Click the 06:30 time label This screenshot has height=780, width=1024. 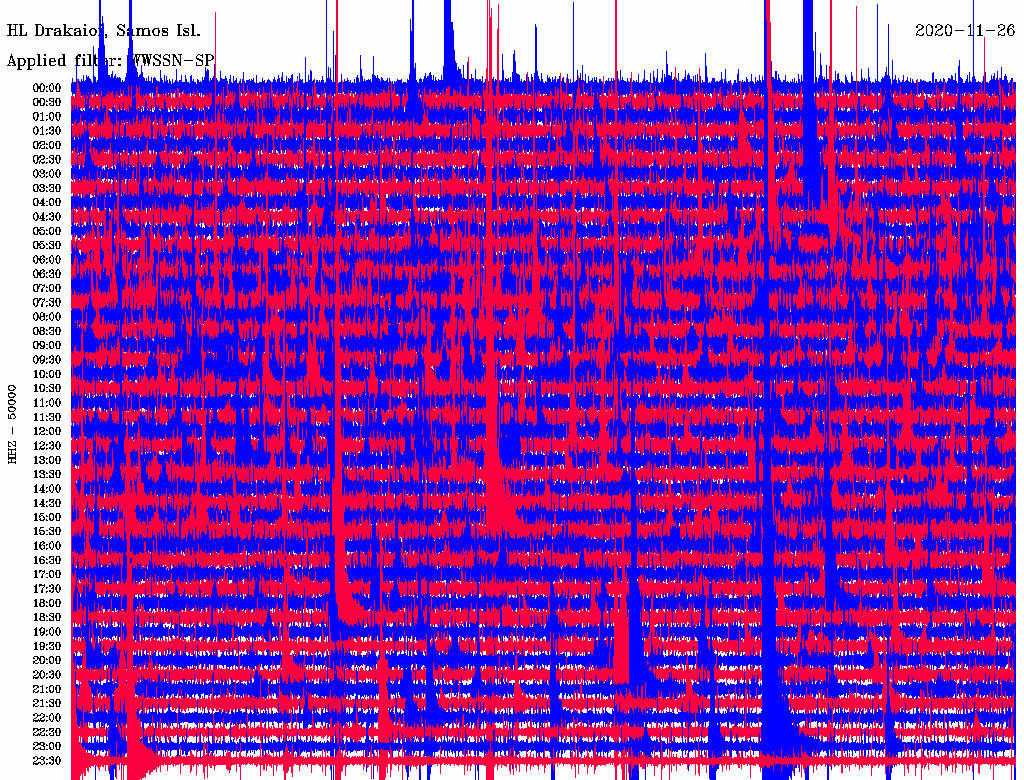click(47, 274)
